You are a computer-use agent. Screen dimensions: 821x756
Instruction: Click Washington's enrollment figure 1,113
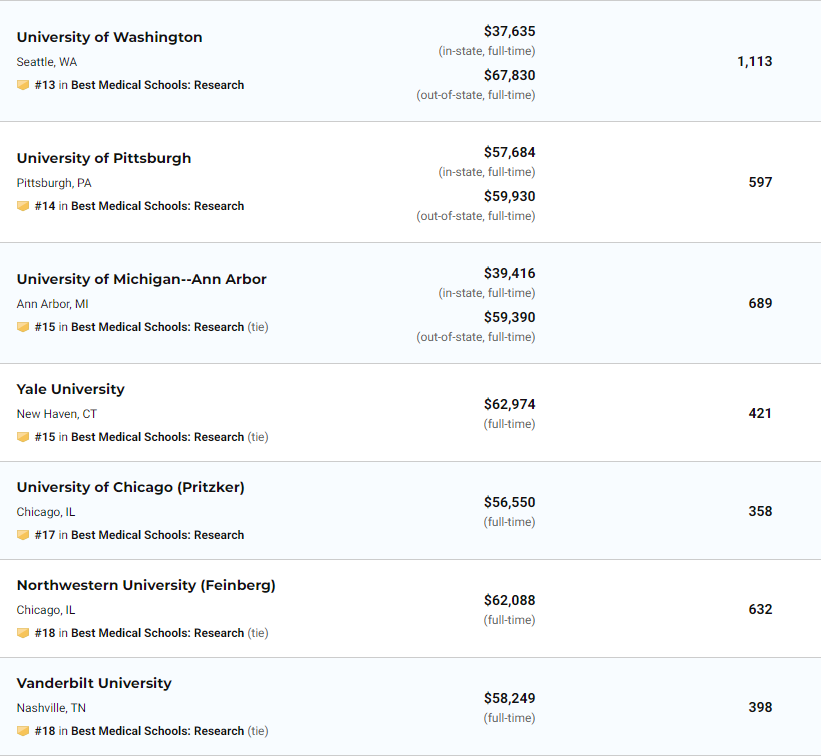coord(755,61)
